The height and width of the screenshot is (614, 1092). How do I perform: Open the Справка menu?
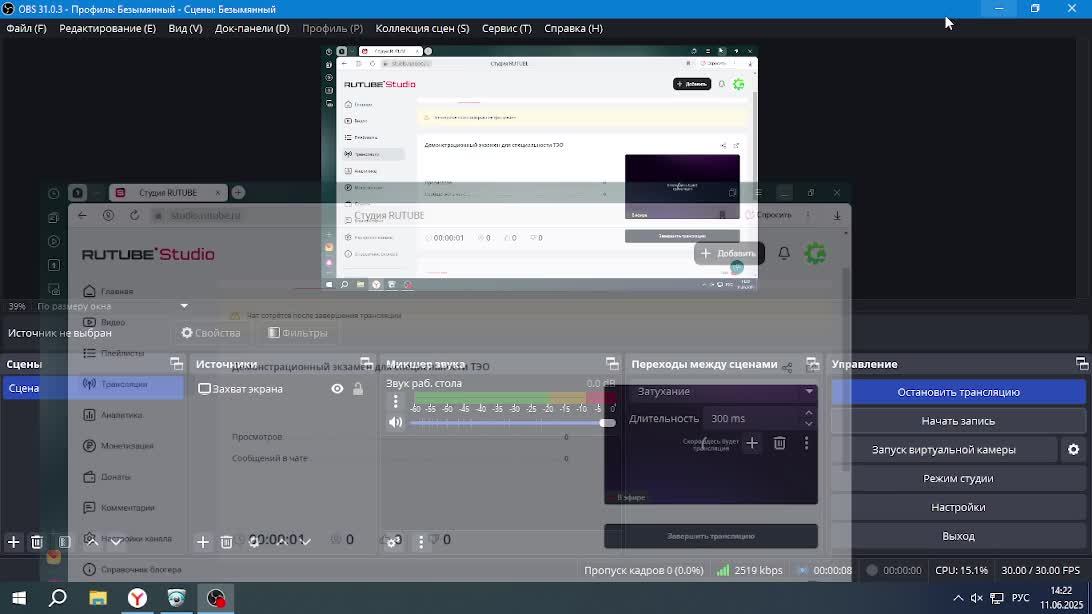coord(573,29)
